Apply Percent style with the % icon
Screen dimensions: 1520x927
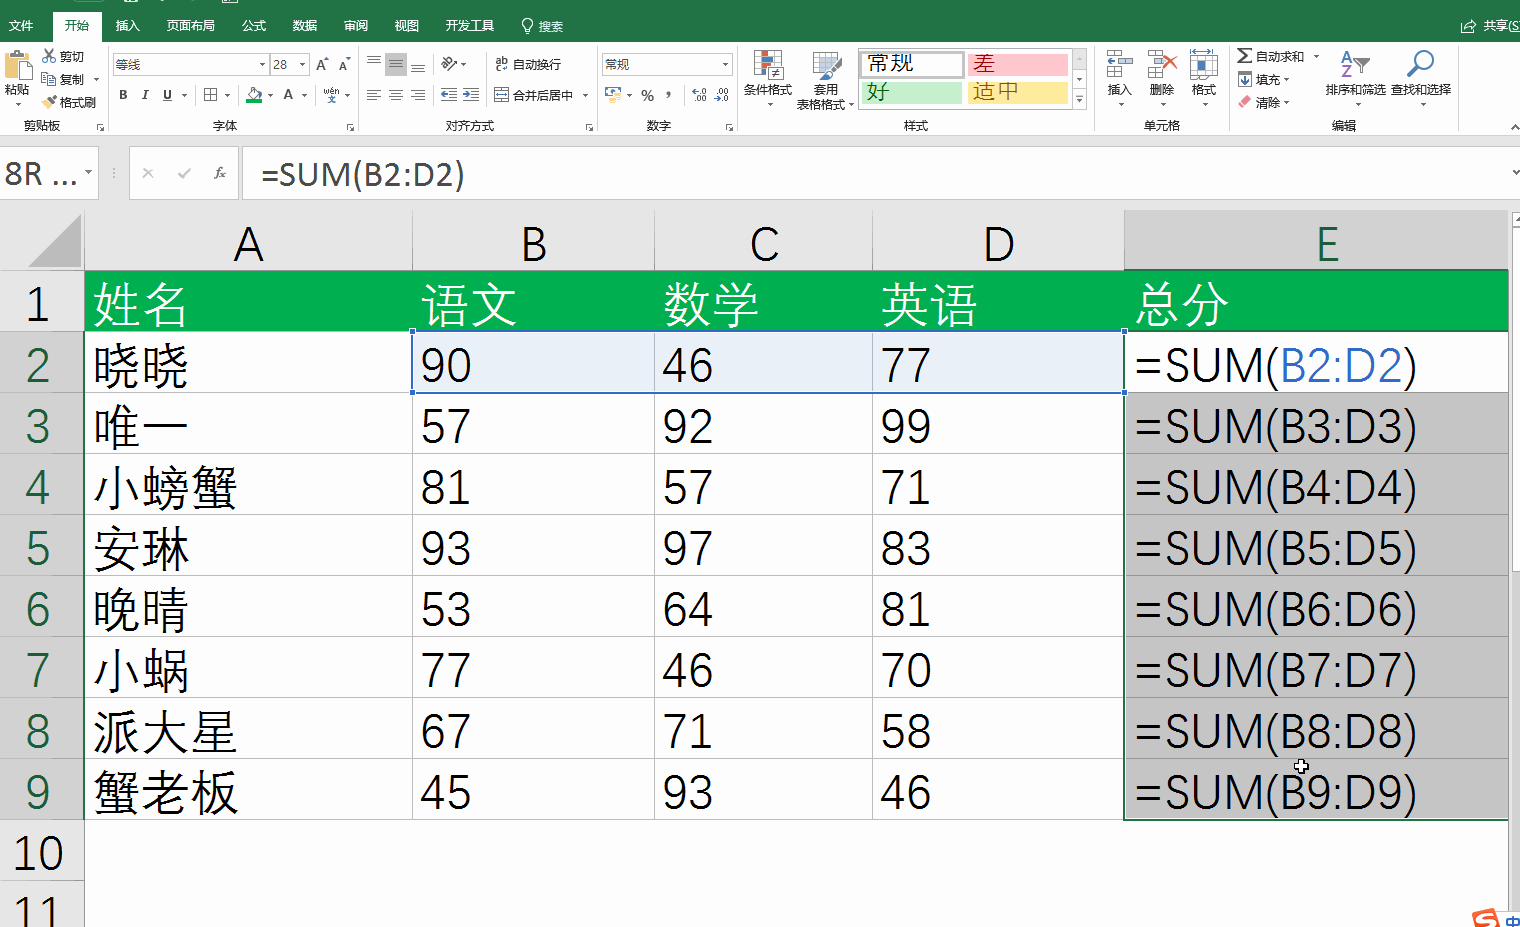click(646, 94)
